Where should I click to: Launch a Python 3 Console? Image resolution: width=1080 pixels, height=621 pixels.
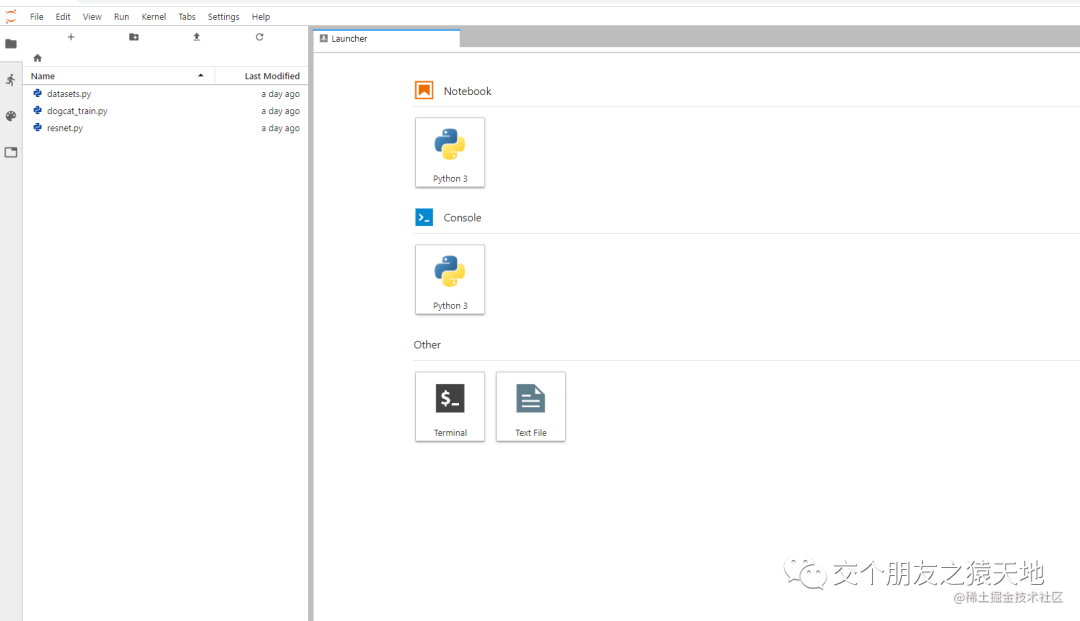pyautogui.click(x=450, y=280)
